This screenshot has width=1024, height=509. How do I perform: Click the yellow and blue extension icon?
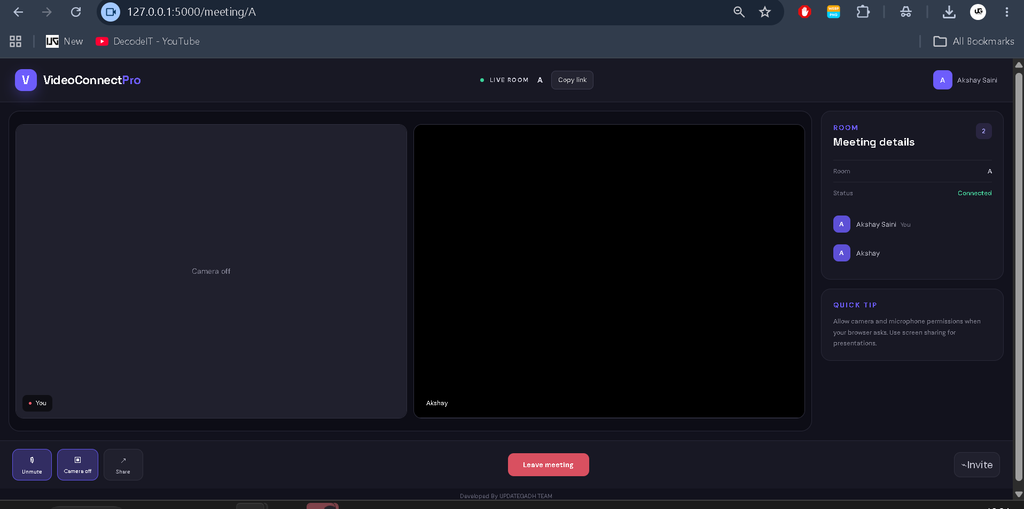point(833,12)
